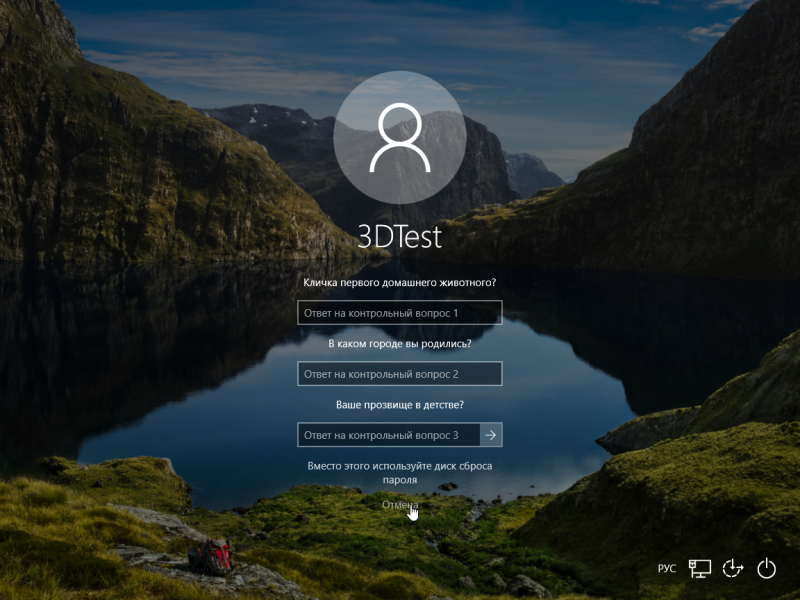The image size is (800, 600).
Task: Switch input language via РУС indicator
Action: pos(667,568)
